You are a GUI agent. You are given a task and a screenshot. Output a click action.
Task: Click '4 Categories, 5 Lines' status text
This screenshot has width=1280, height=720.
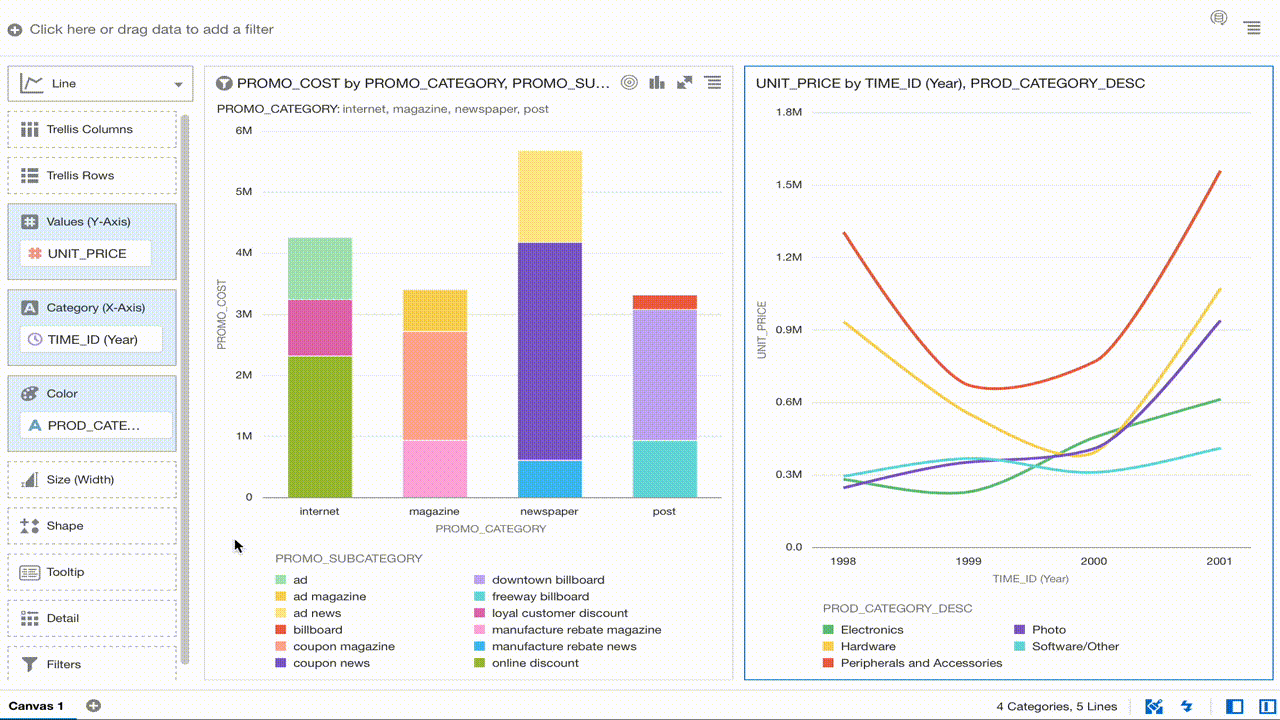click(x=1057, y=706)
